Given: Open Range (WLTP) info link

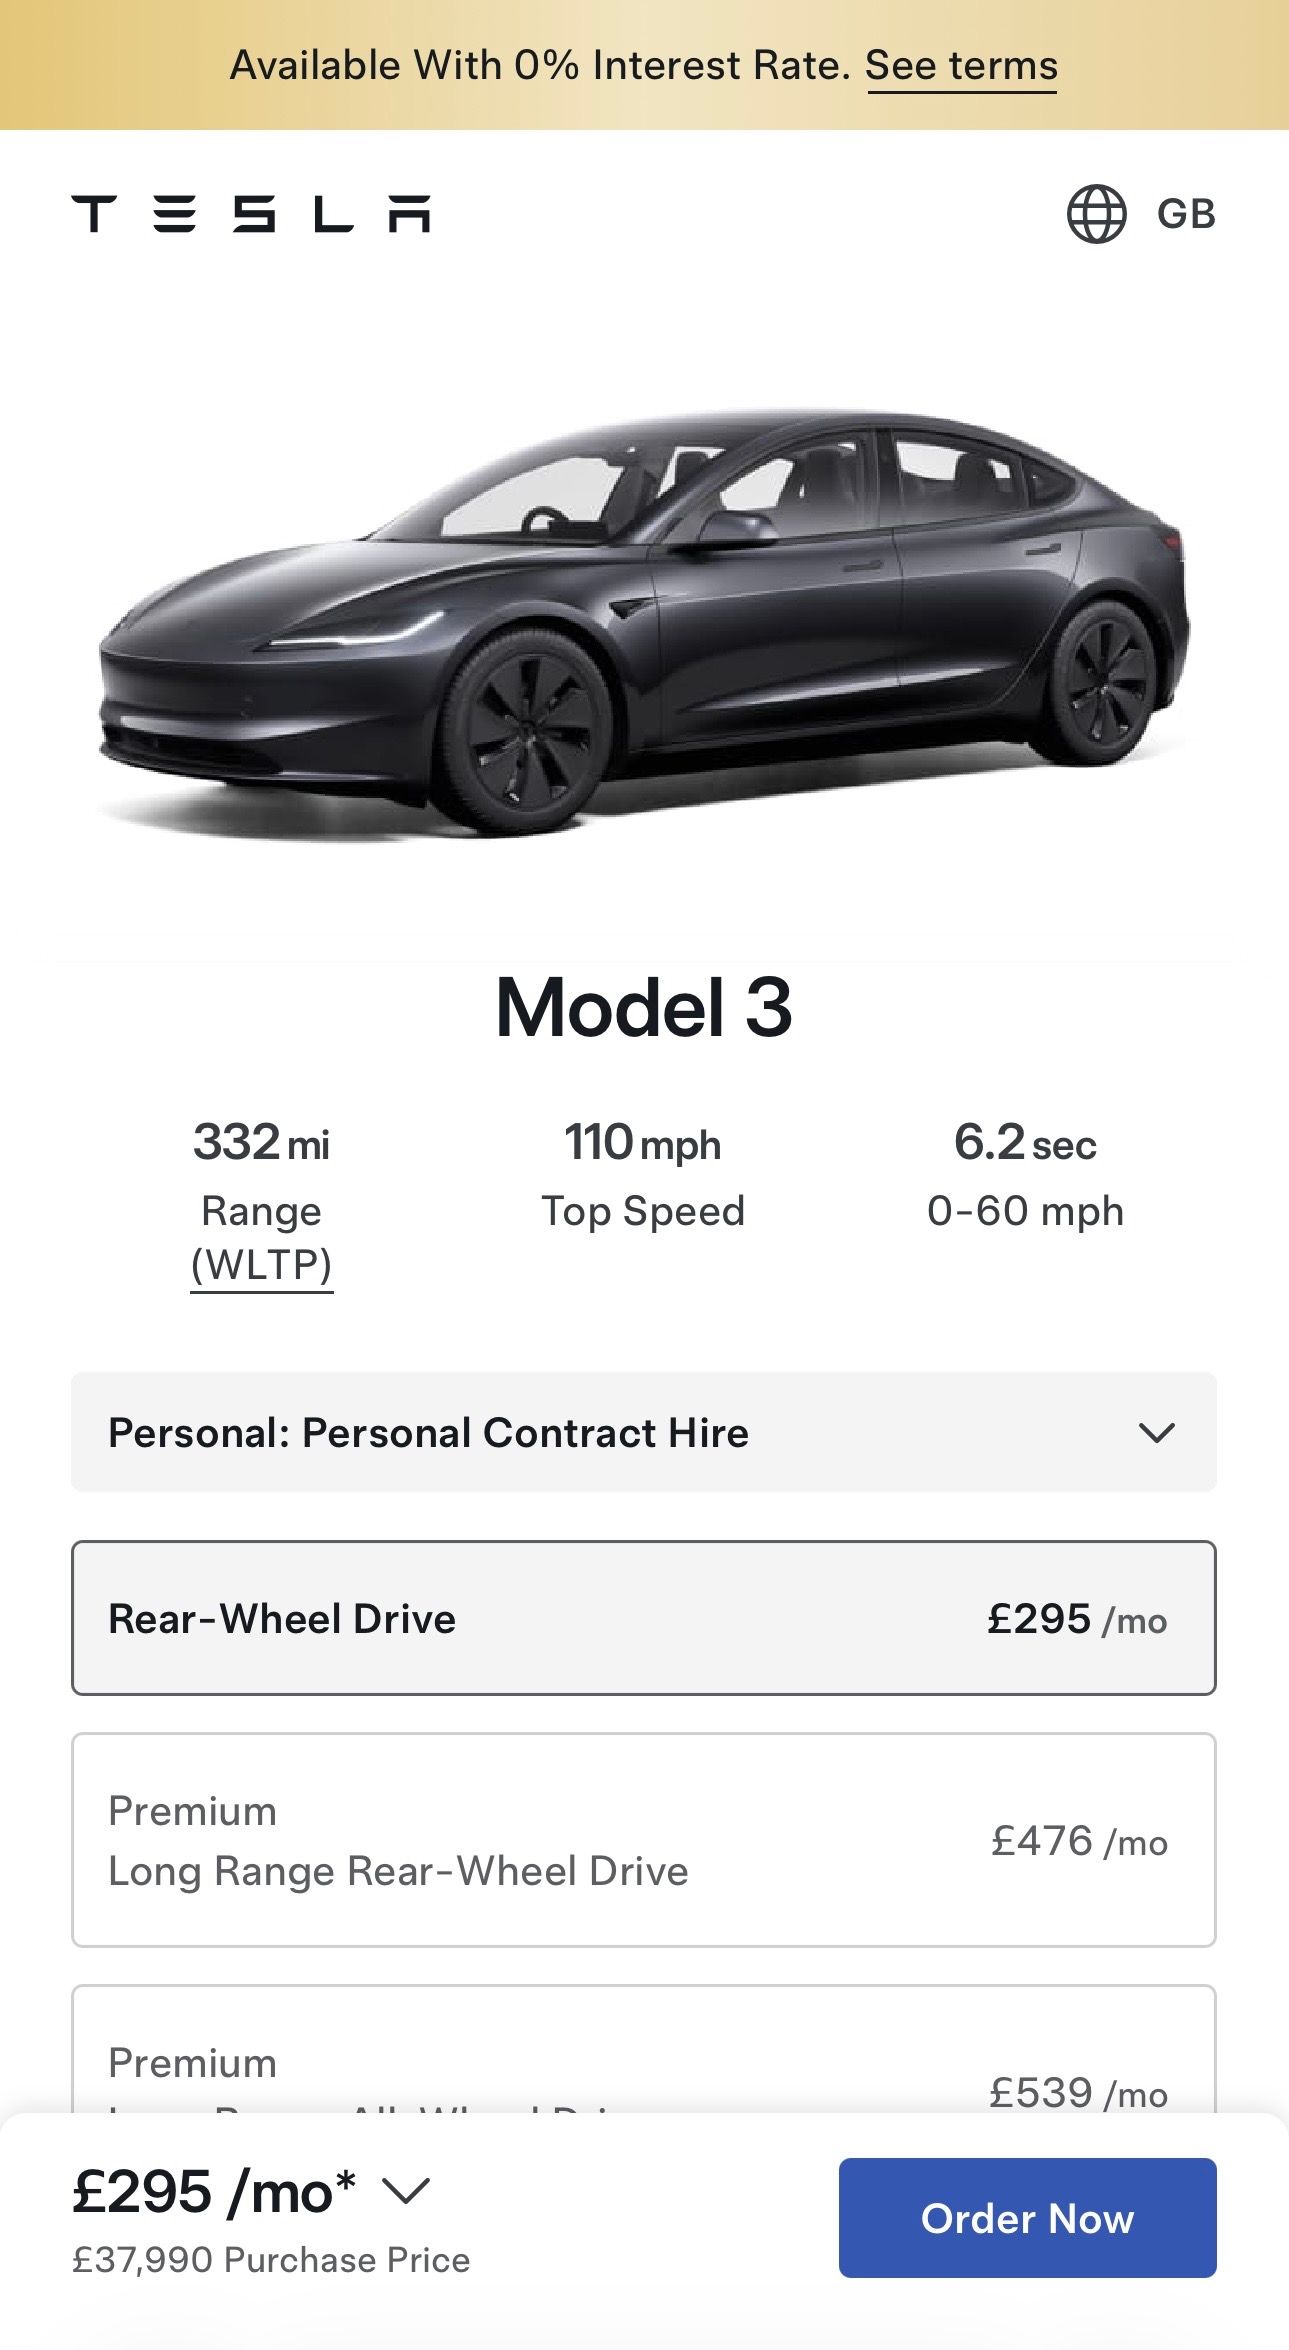Looking at the screenshot, I should [x=262, y=1265].
